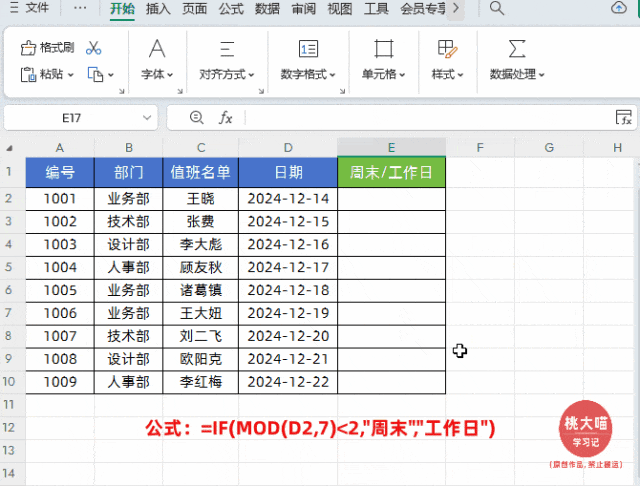The width and height of the screenshot is (640, 486).
Task: Open the 数据处理 sigma icon
Action: point(517,49)
